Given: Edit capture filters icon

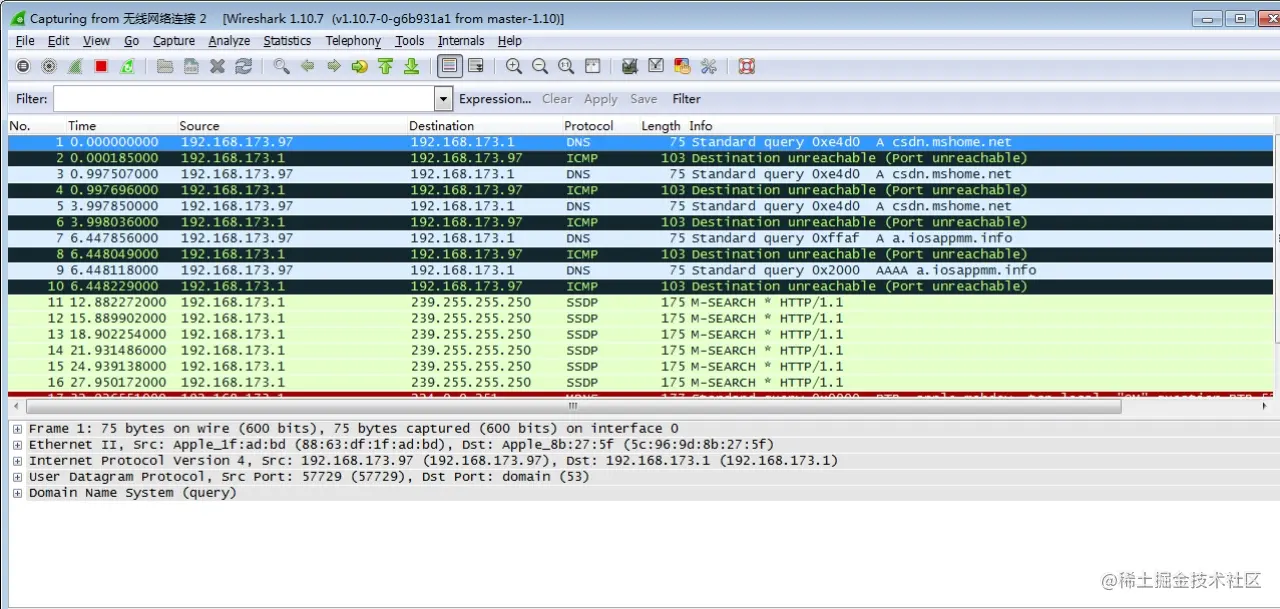Looking at the screenshot, I should click(630, 66).
